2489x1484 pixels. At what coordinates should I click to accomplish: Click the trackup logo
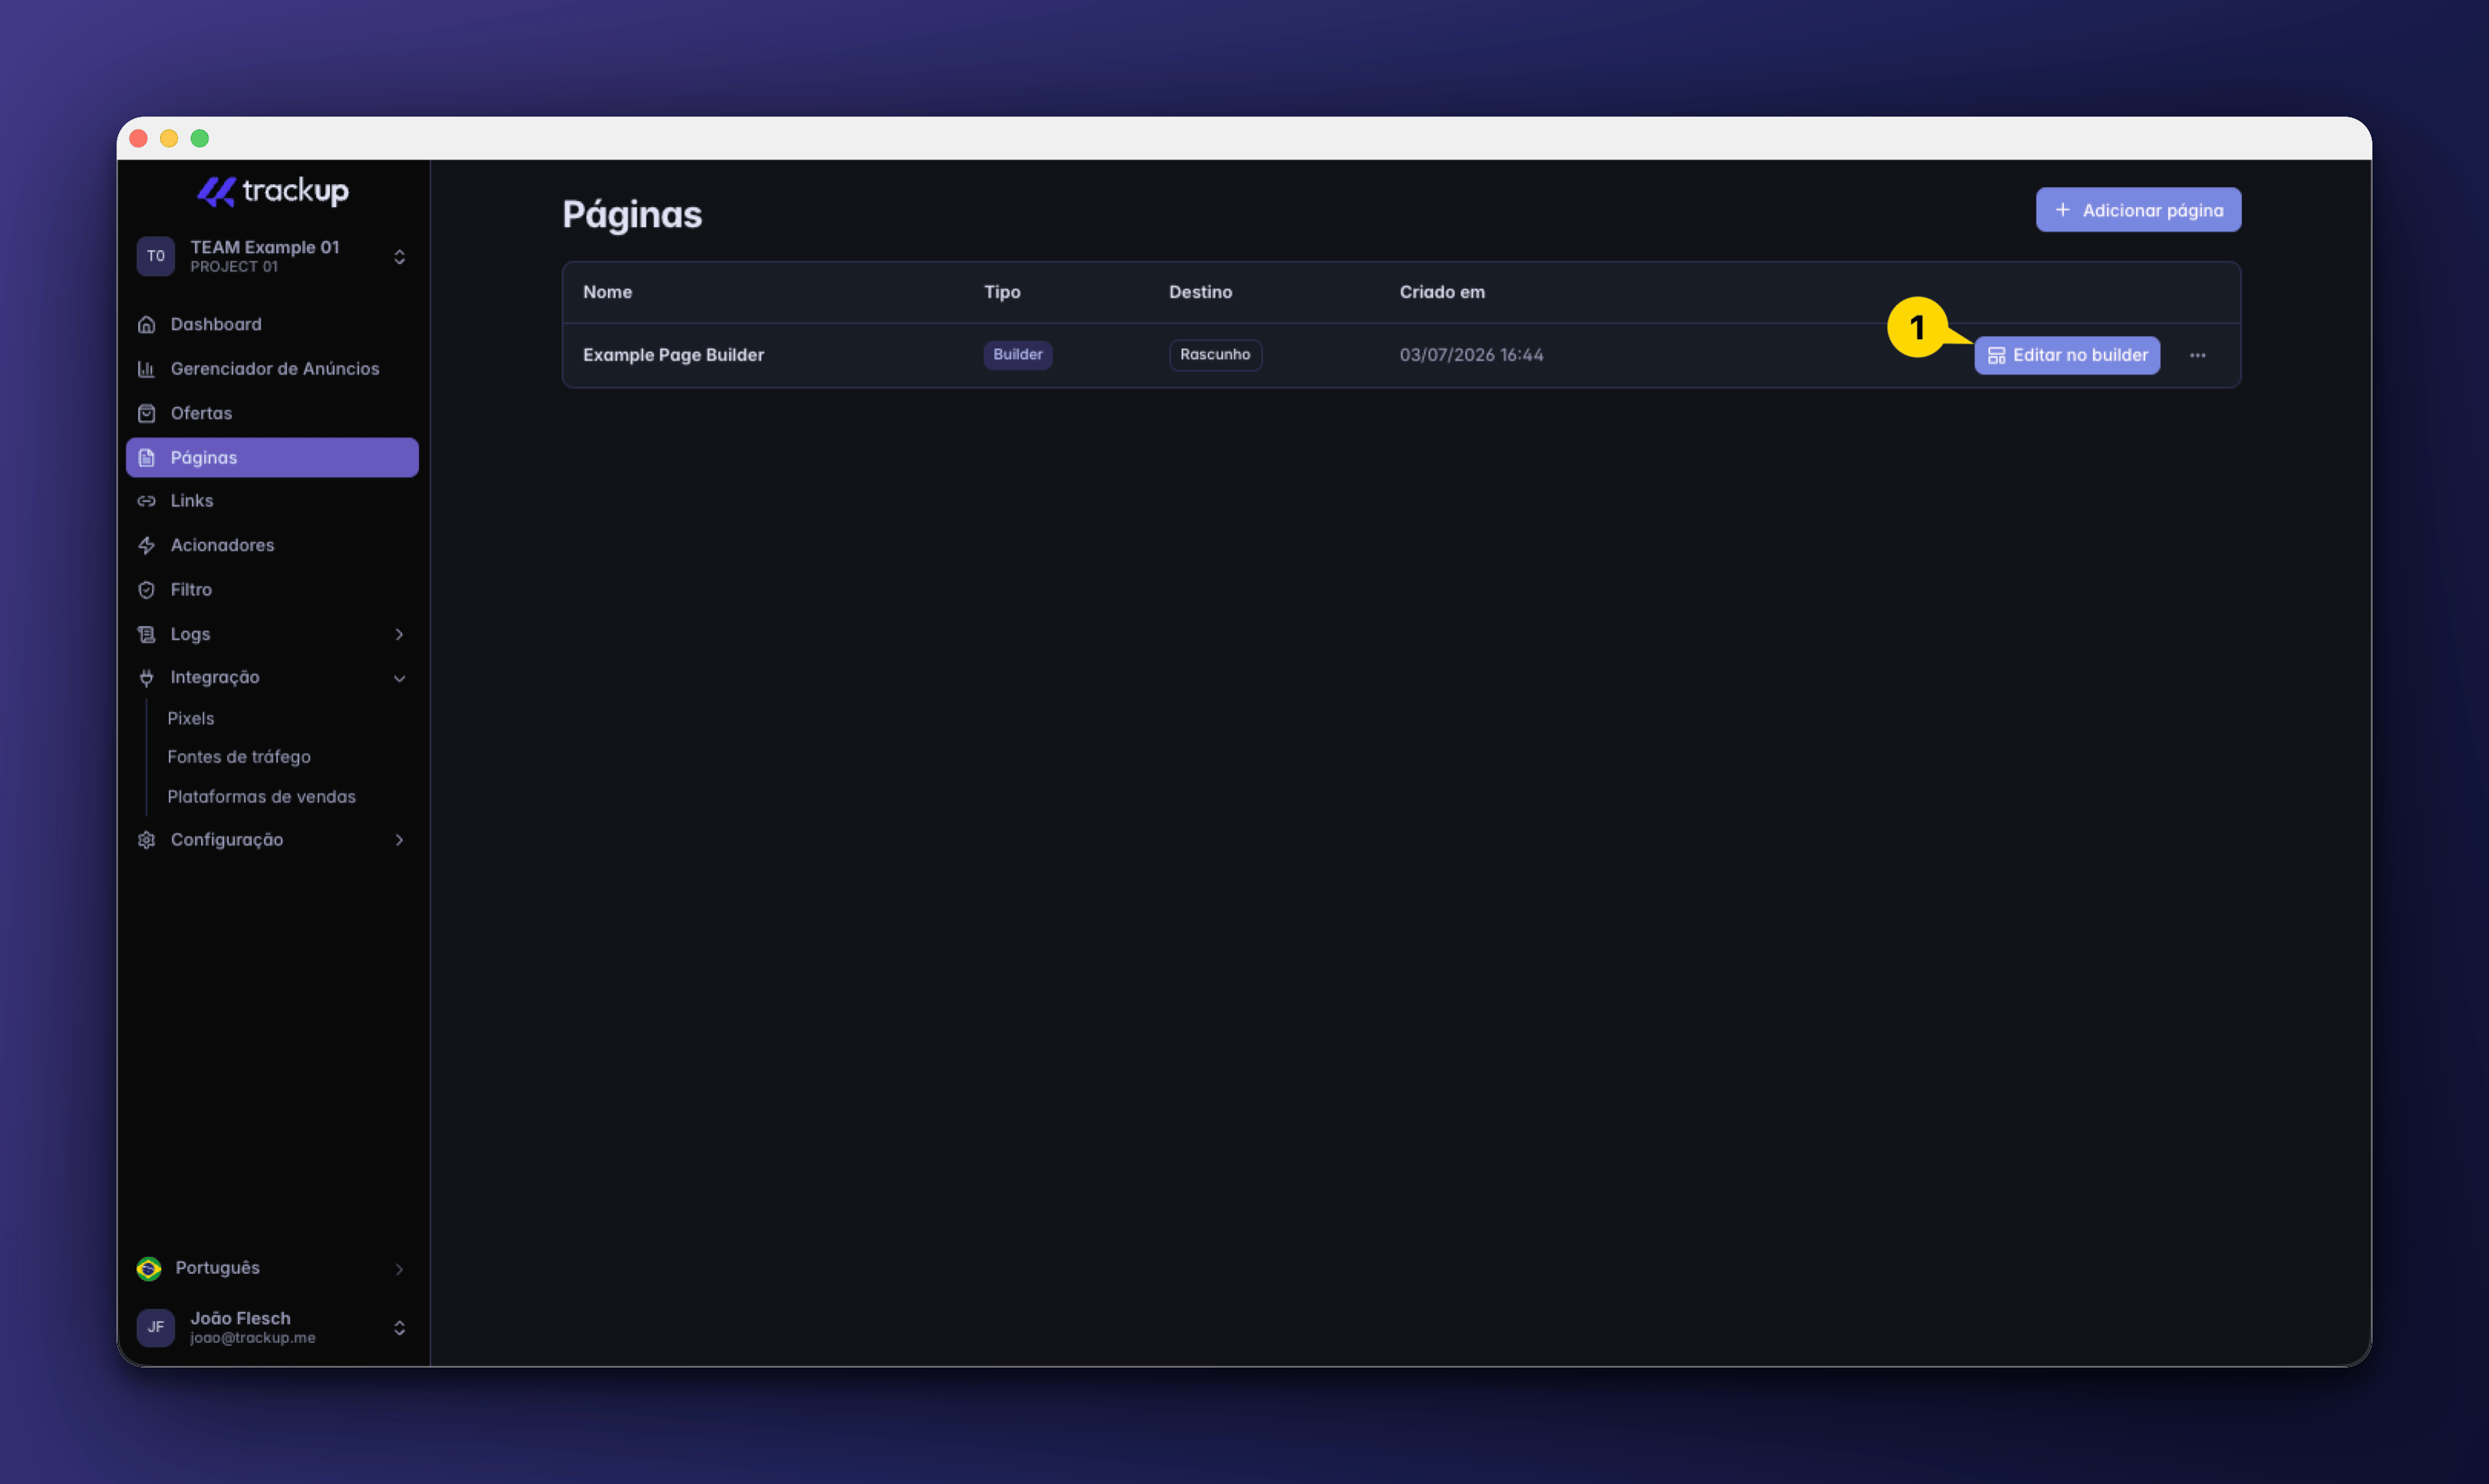(272, 191)
